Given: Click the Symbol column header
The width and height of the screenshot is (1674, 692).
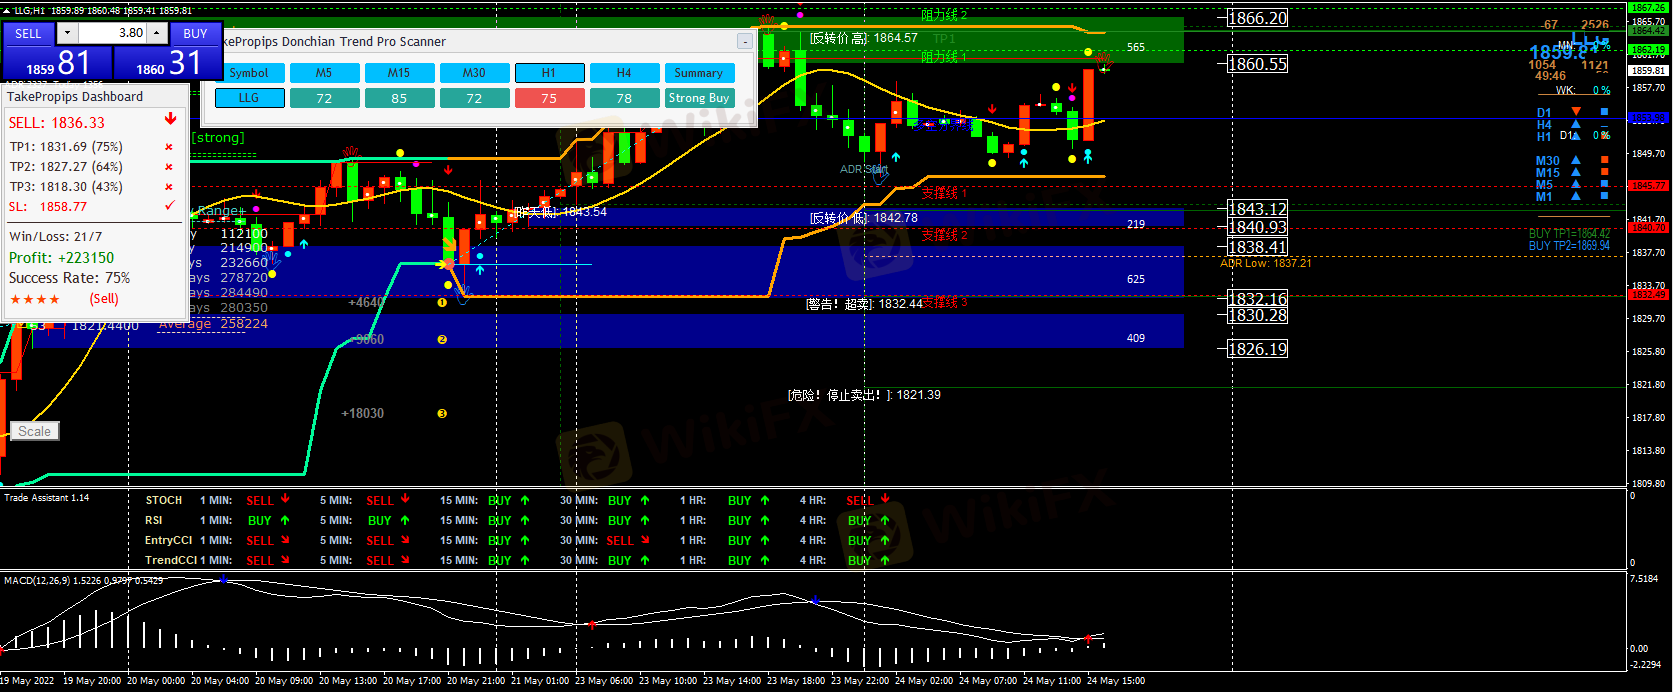Looking at the screenshot, I should (249, 73).
